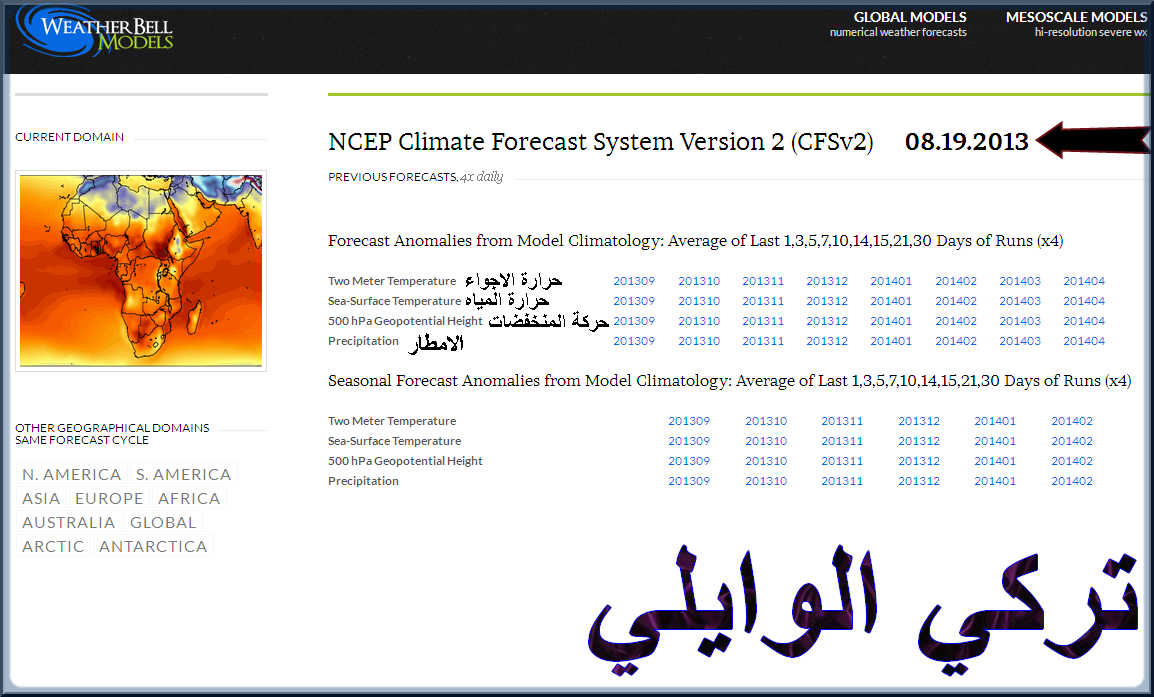Click the WeatherBell Models logo
This screenshot has height=697, width=1154.
(96, 31)
